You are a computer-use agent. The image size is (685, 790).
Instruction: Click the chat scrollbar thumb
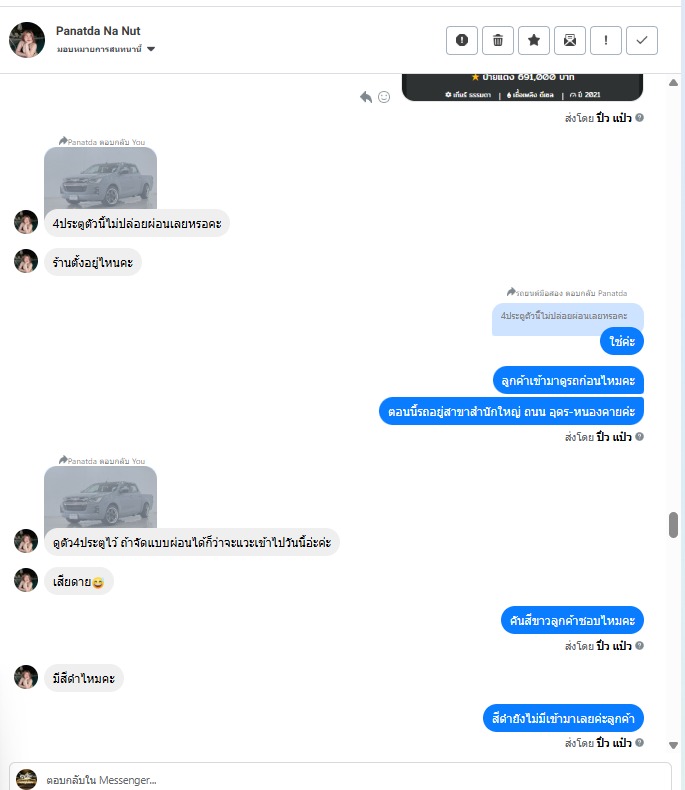point(673,525)
